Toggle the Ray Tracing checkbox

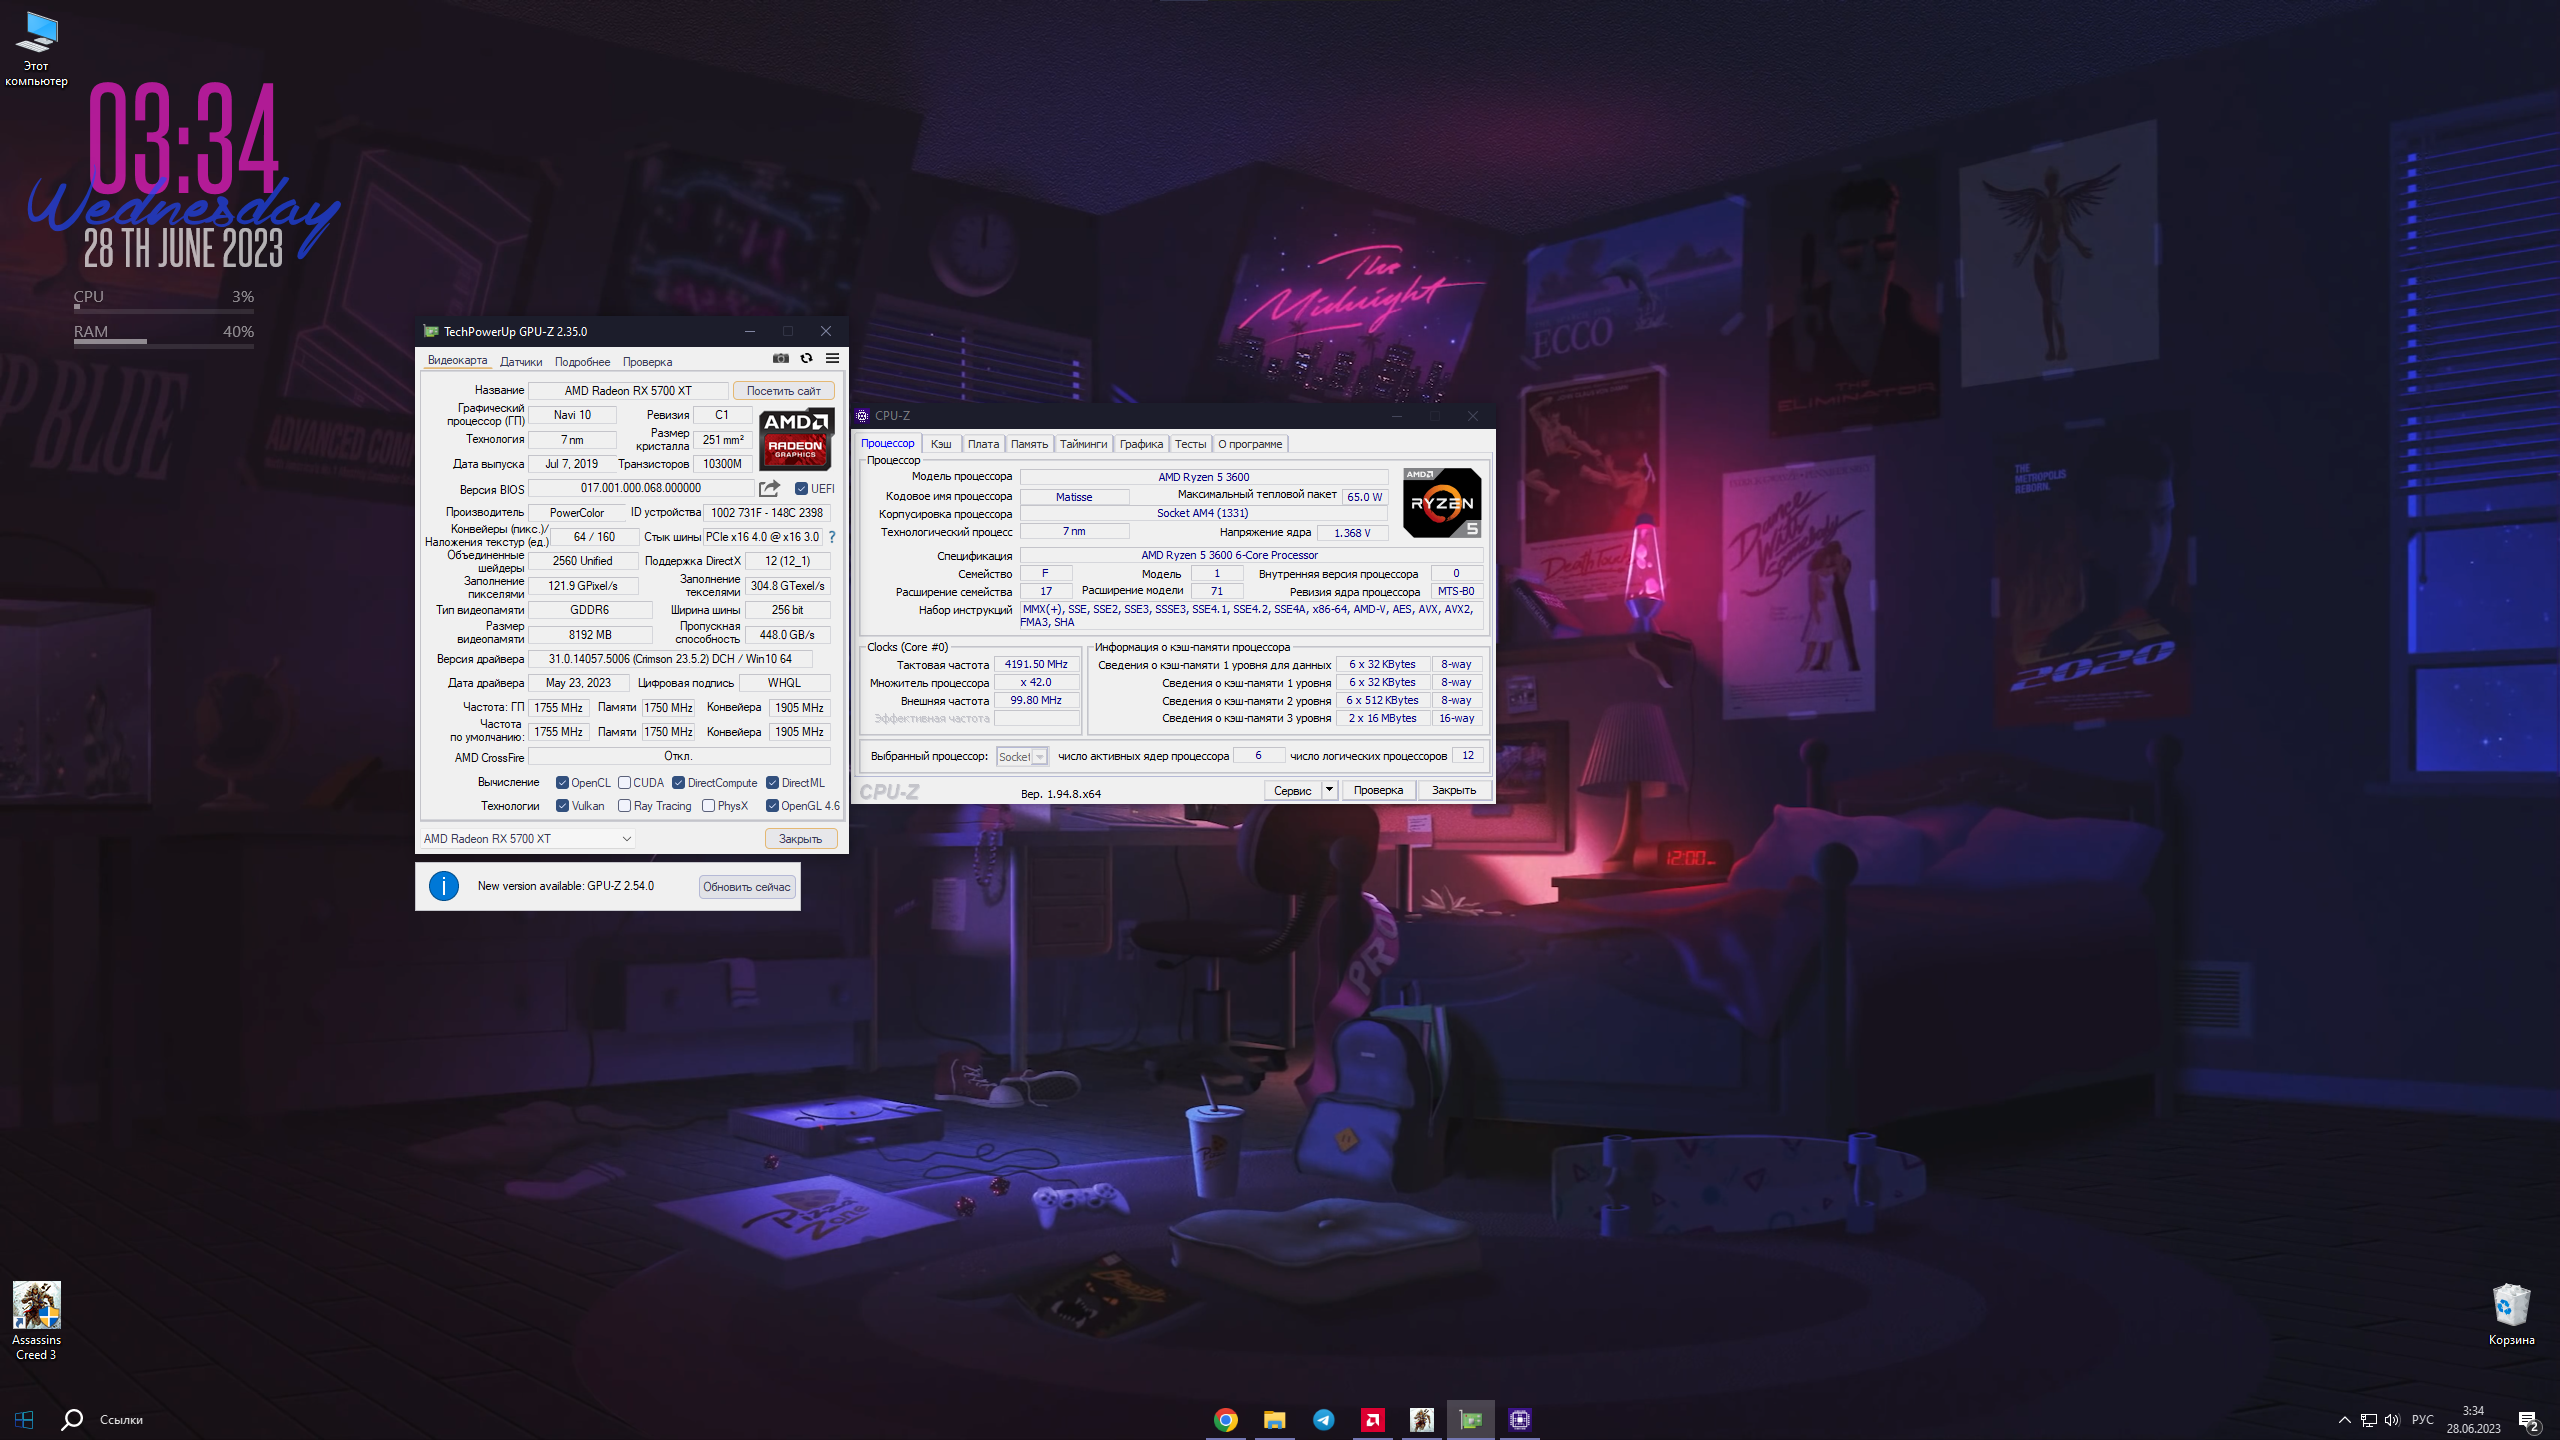[x=624, y=806]
